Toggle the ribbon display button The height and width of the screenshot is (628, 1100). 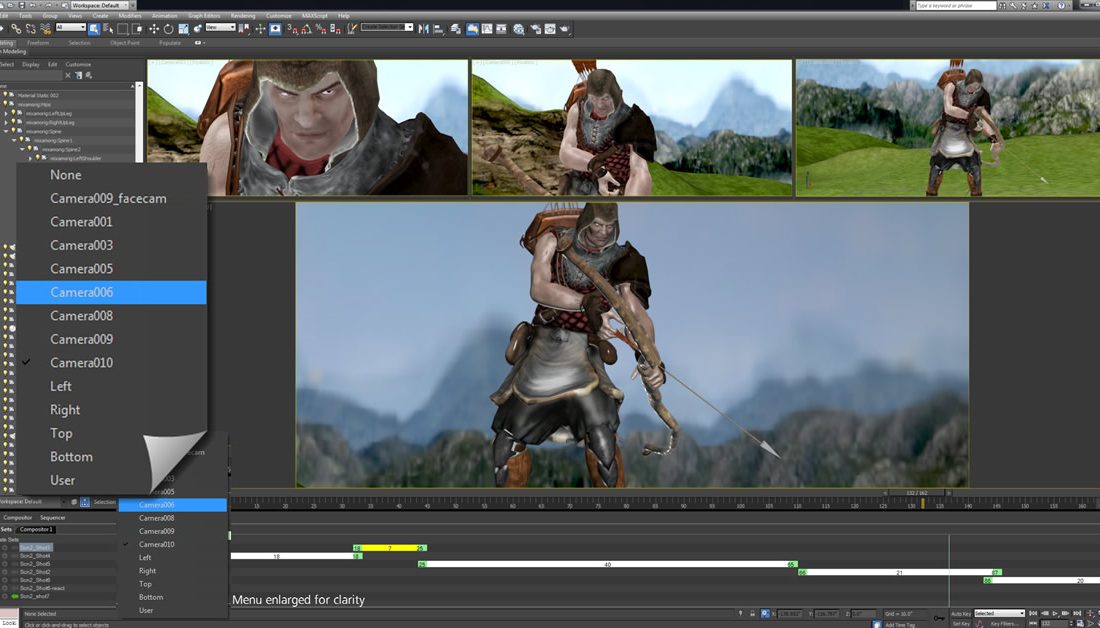click(x=472, y=29)
